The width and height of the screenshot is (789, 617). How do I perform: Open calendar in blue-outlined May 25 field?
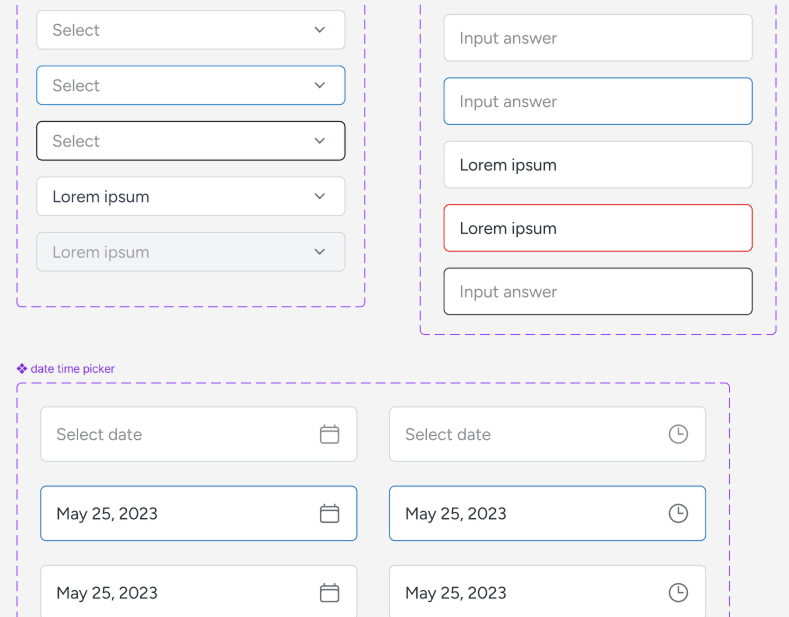pos(329,513)
